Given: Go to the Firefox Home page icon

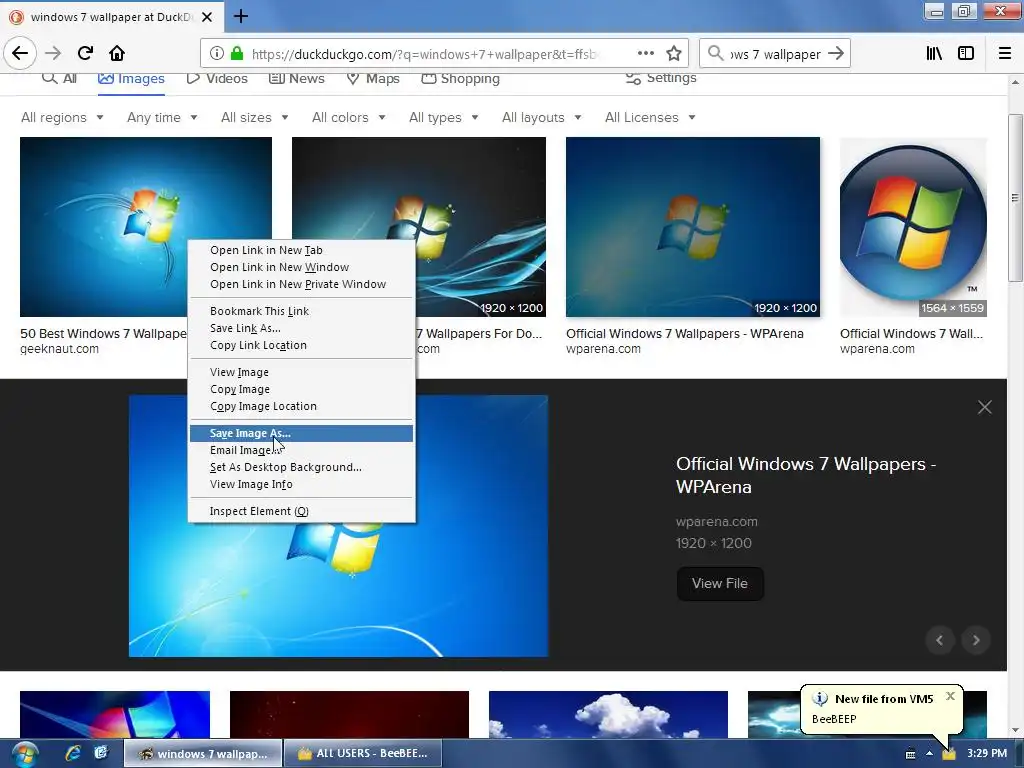Looking at the screenshot, I should pos(117,54).
